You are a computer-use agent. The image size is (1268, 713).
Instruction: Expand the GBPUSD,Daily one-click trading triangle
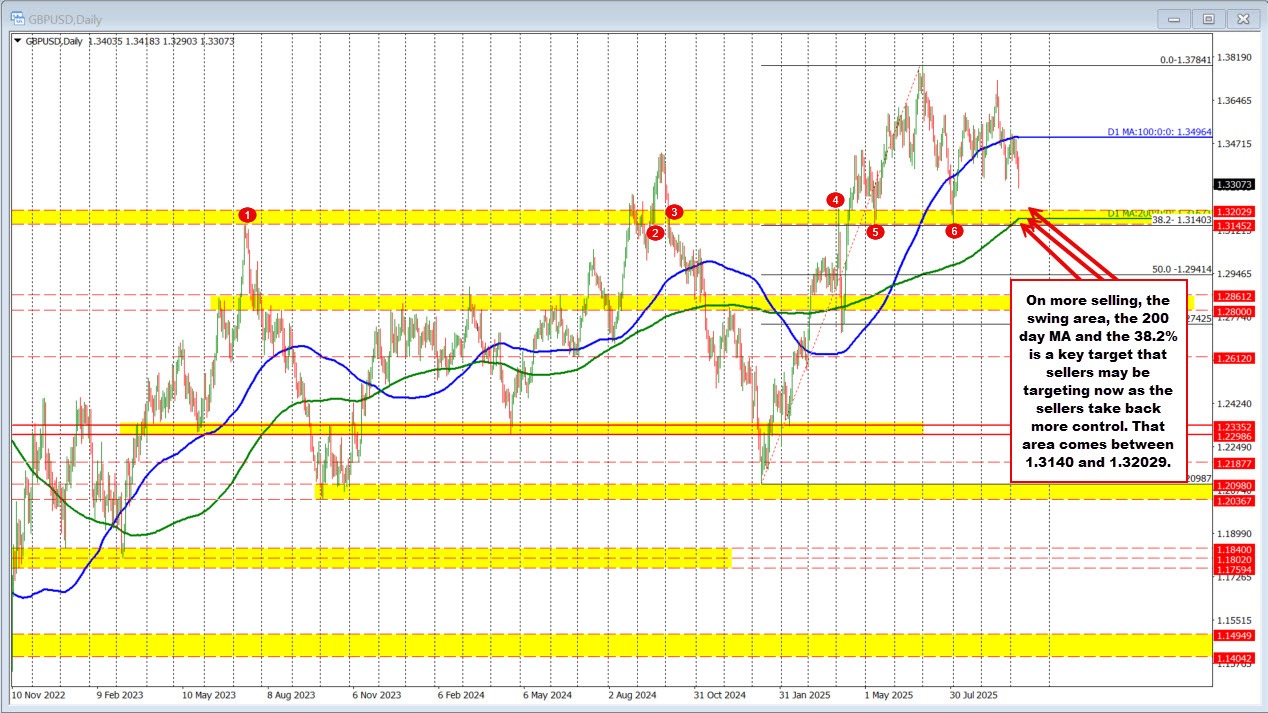pos(17,41)
